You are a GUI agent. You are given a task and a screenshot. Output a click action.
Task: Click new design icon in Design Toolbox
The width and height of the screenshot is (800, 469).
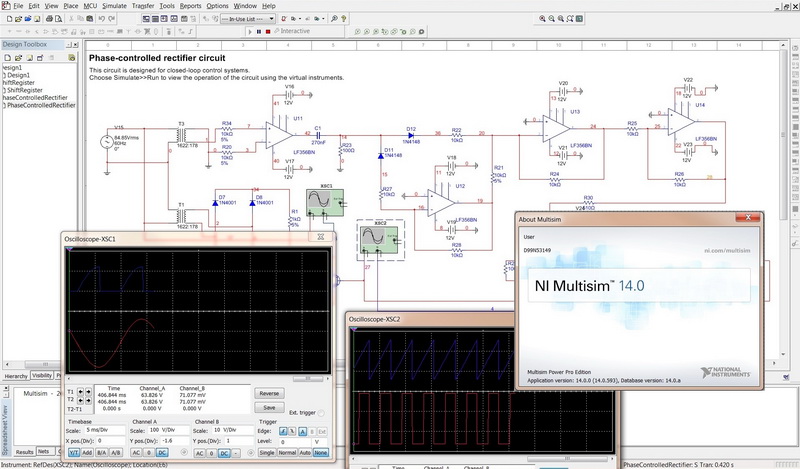click(x=8, y=58)
